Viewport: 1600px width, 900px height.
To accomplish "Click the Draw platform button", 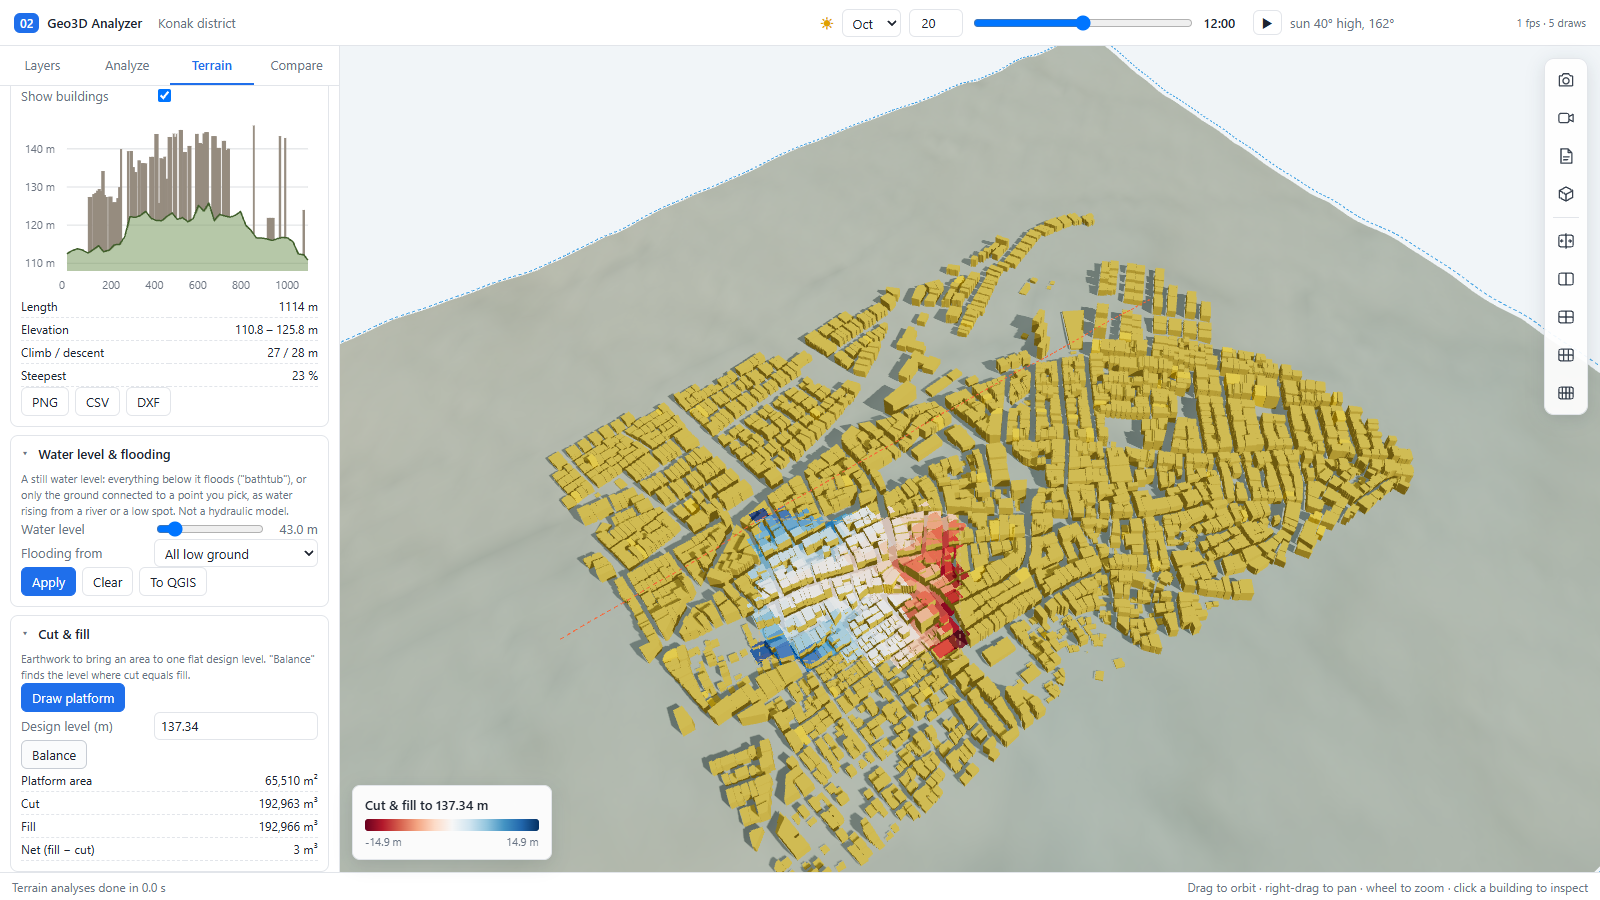I will [x=73, y=698].
